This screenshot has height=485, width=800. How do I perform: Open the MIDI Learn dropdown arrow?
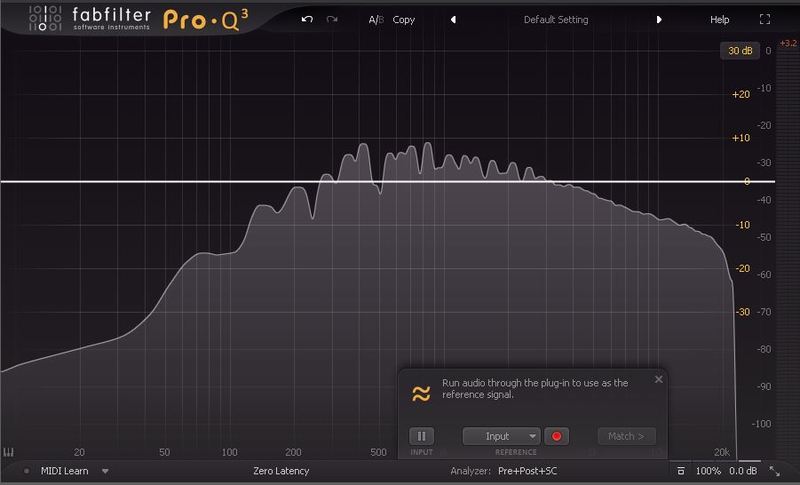click(105, 471)
